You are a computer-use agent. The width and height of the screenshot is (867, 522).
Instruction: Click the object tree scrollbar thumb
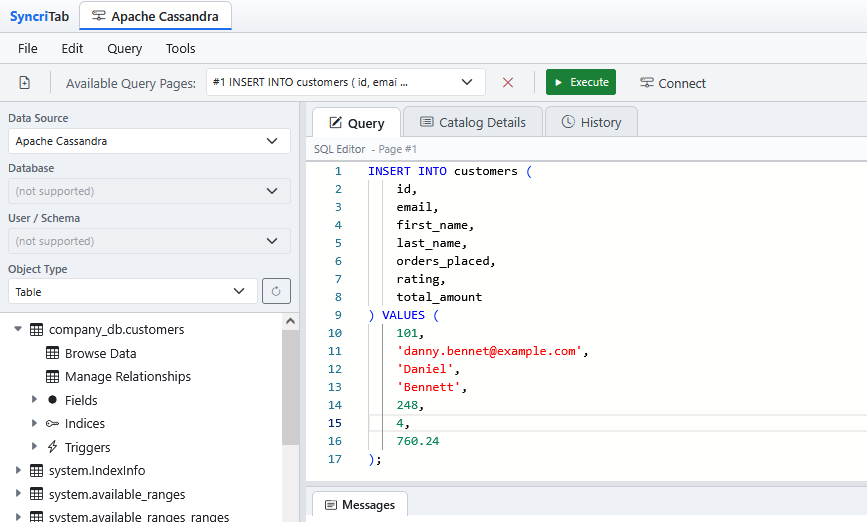[x=290, y=388]
